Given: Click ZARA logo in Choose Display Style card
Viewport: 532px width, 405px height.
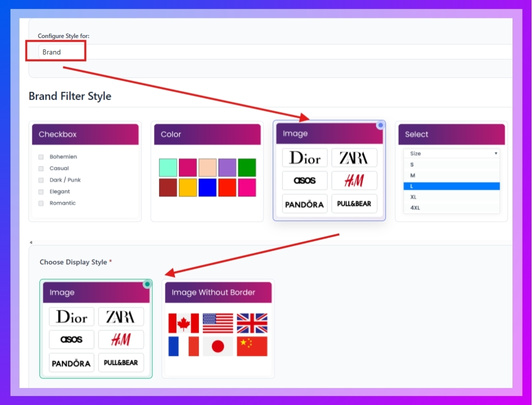Looking at the screenshot, I should (x=121, y=317).
